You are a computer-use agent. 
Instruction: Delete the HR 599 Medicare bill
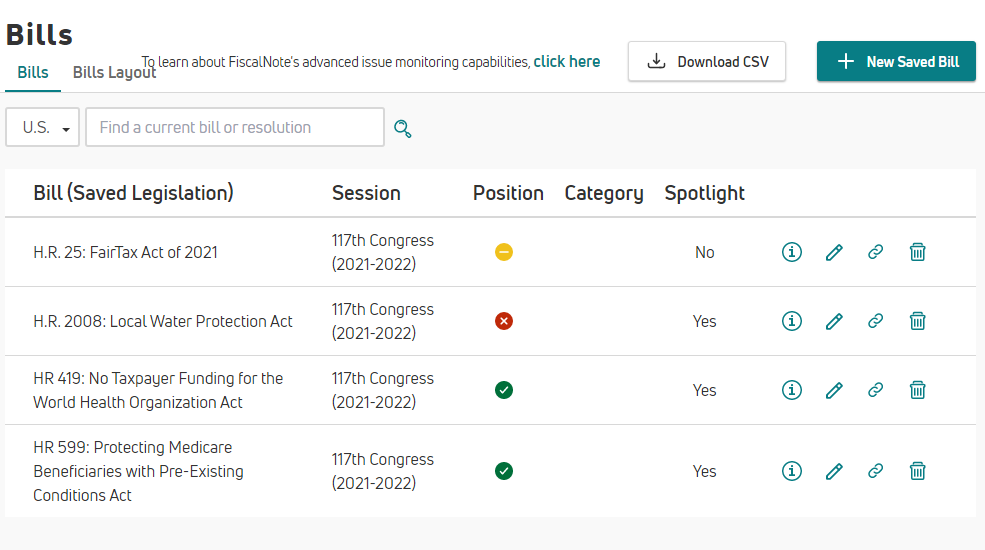[x=917, y=471]
